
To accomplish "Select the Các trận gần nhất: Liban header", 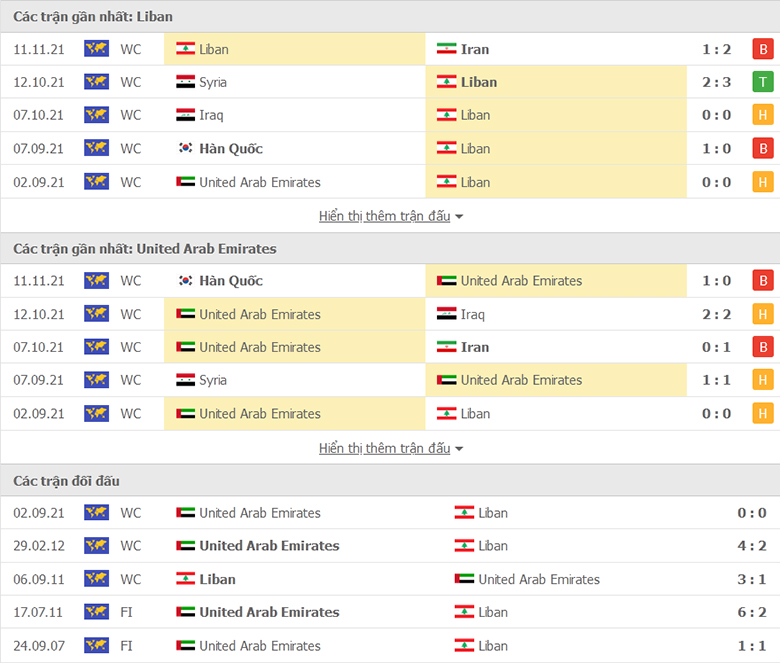I will click(92, 17).
